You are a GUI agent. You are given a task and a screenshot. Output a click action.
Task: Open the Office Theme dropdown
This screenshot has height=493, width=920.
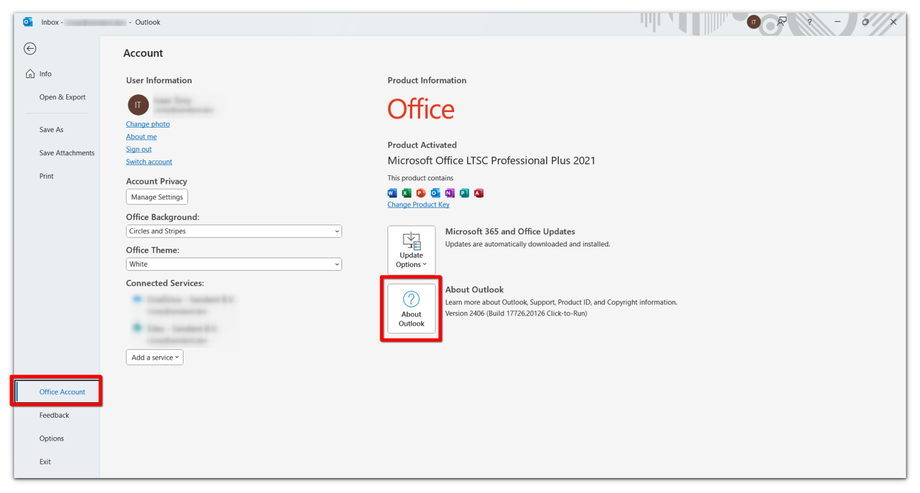click(234, 264)
